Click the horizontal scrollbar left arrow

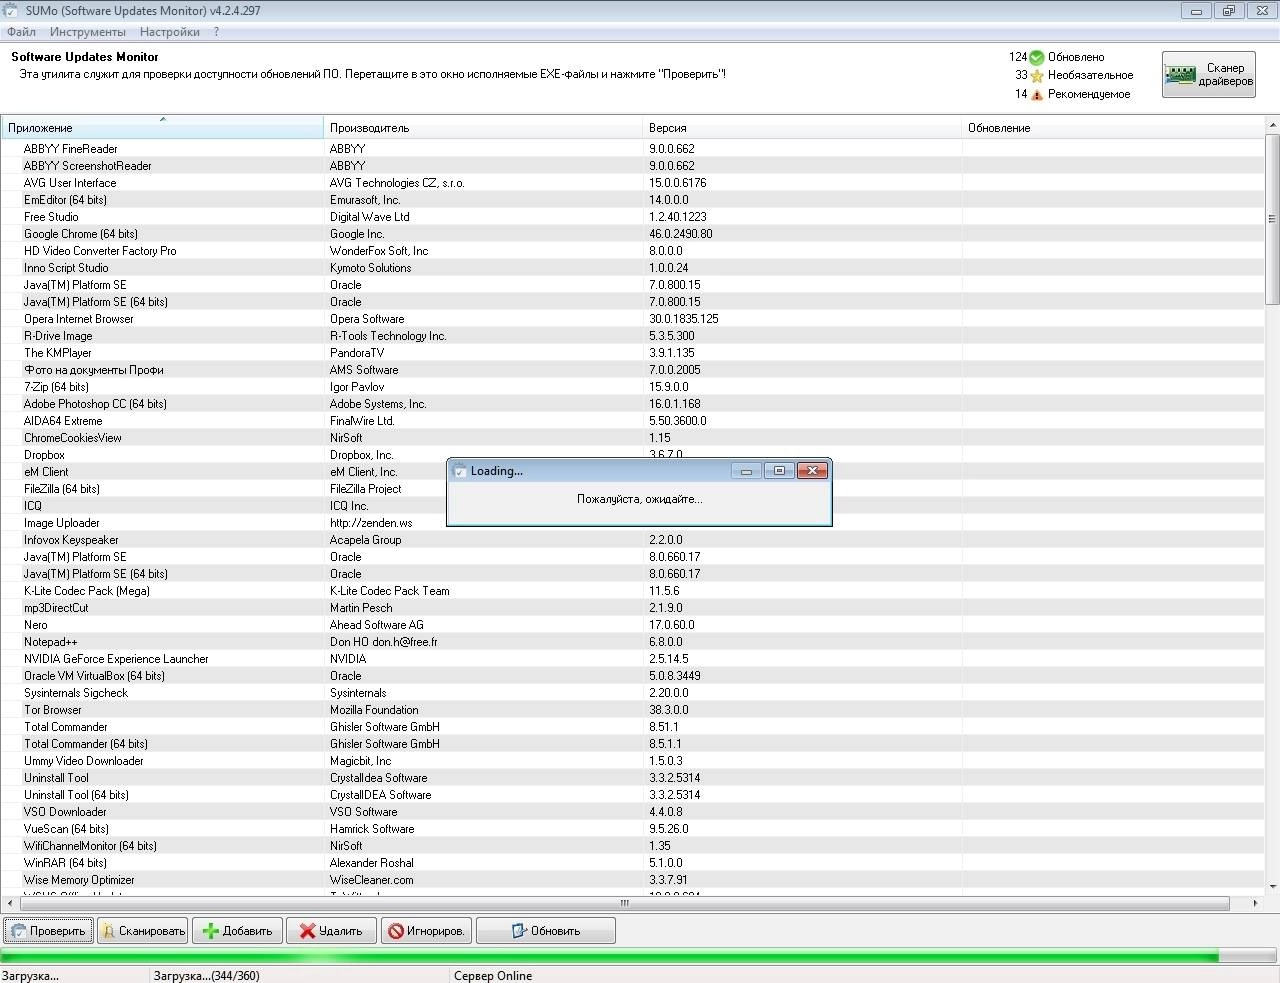pyautogui.click(x=9, y=903)
